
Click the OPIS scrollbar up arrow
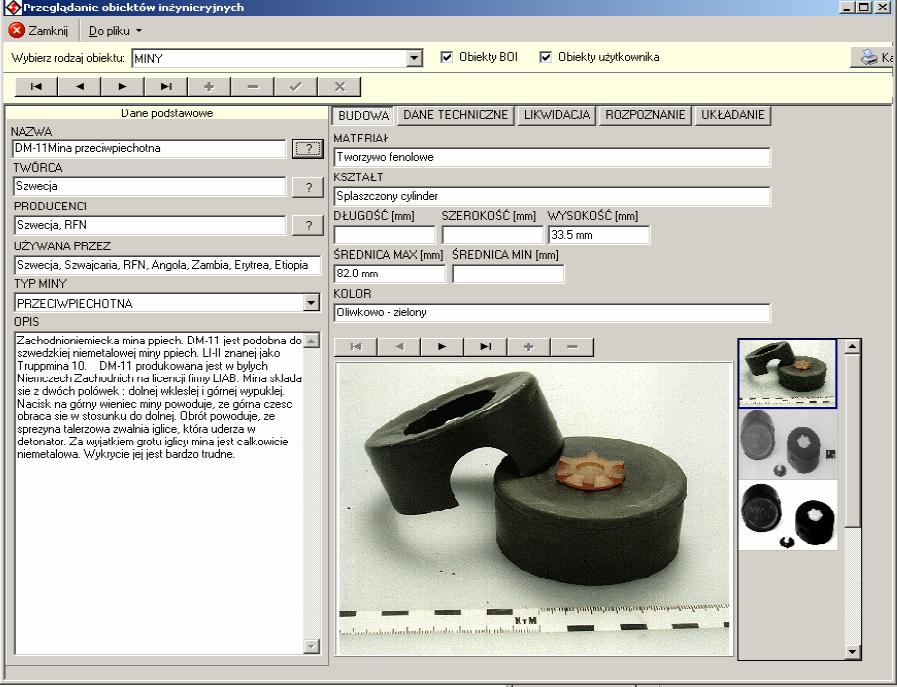[x=312, y=341]
